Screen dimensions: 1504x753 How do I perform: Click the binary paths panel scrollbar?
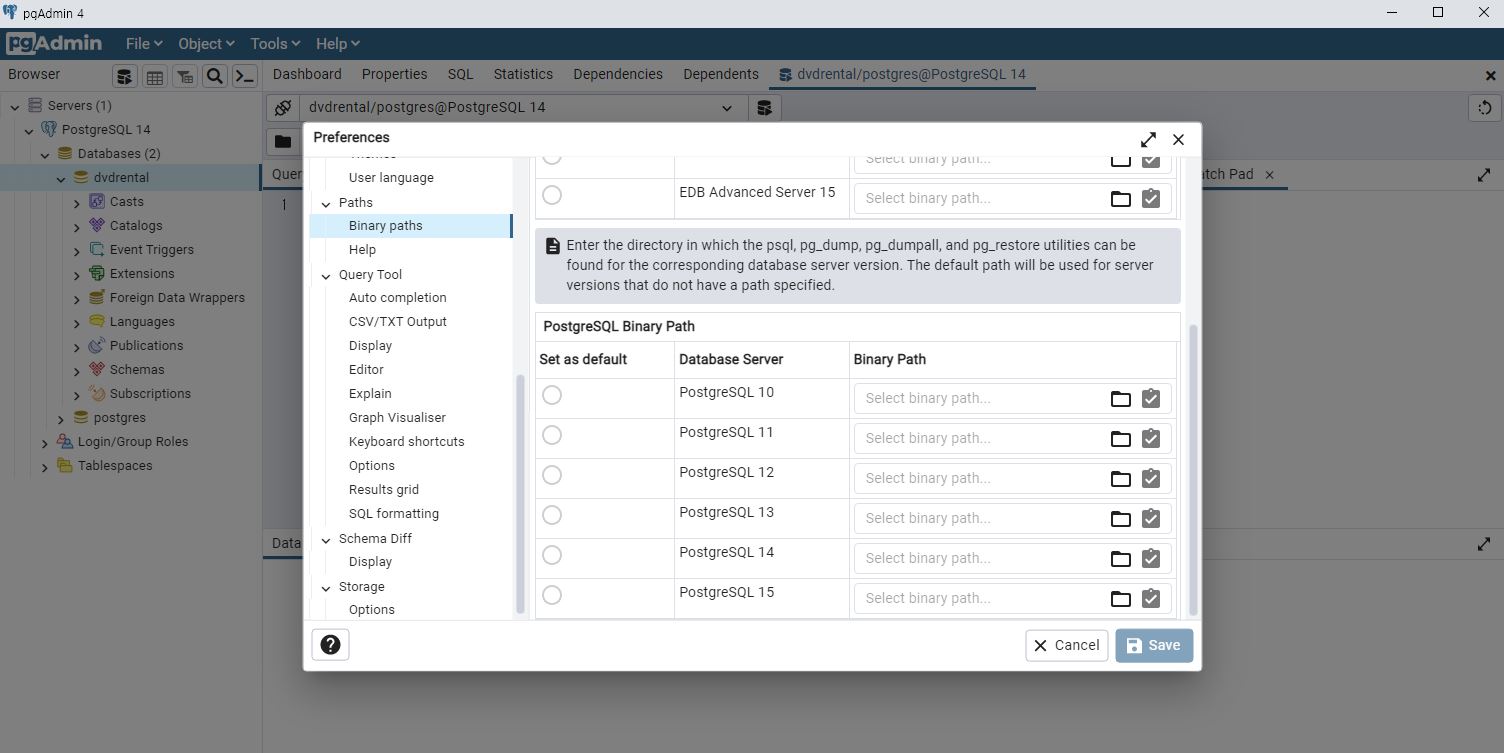(x=1193, y=470)
